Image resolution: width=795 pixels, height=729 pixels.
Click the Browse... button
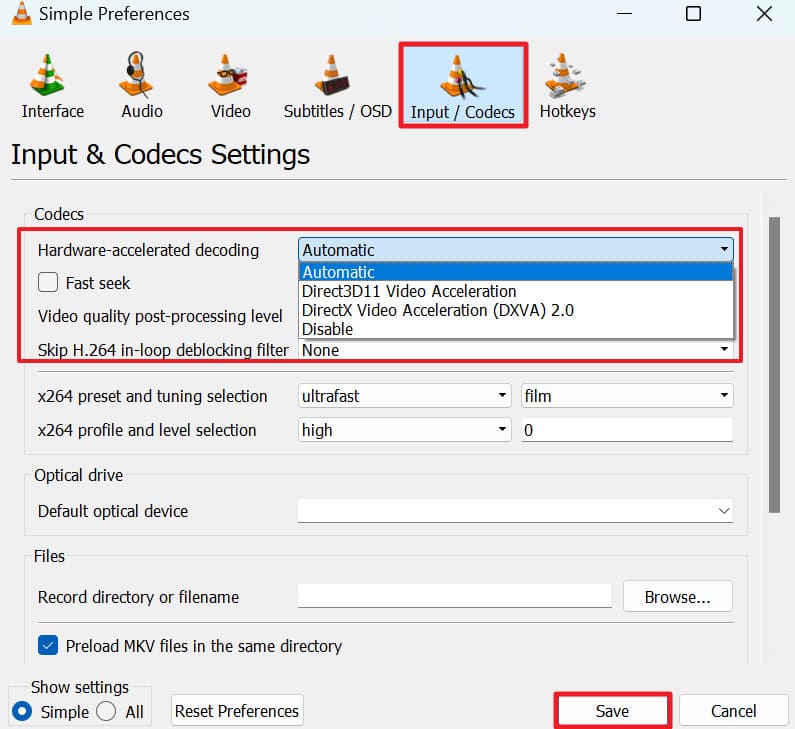tap(677, 597)
